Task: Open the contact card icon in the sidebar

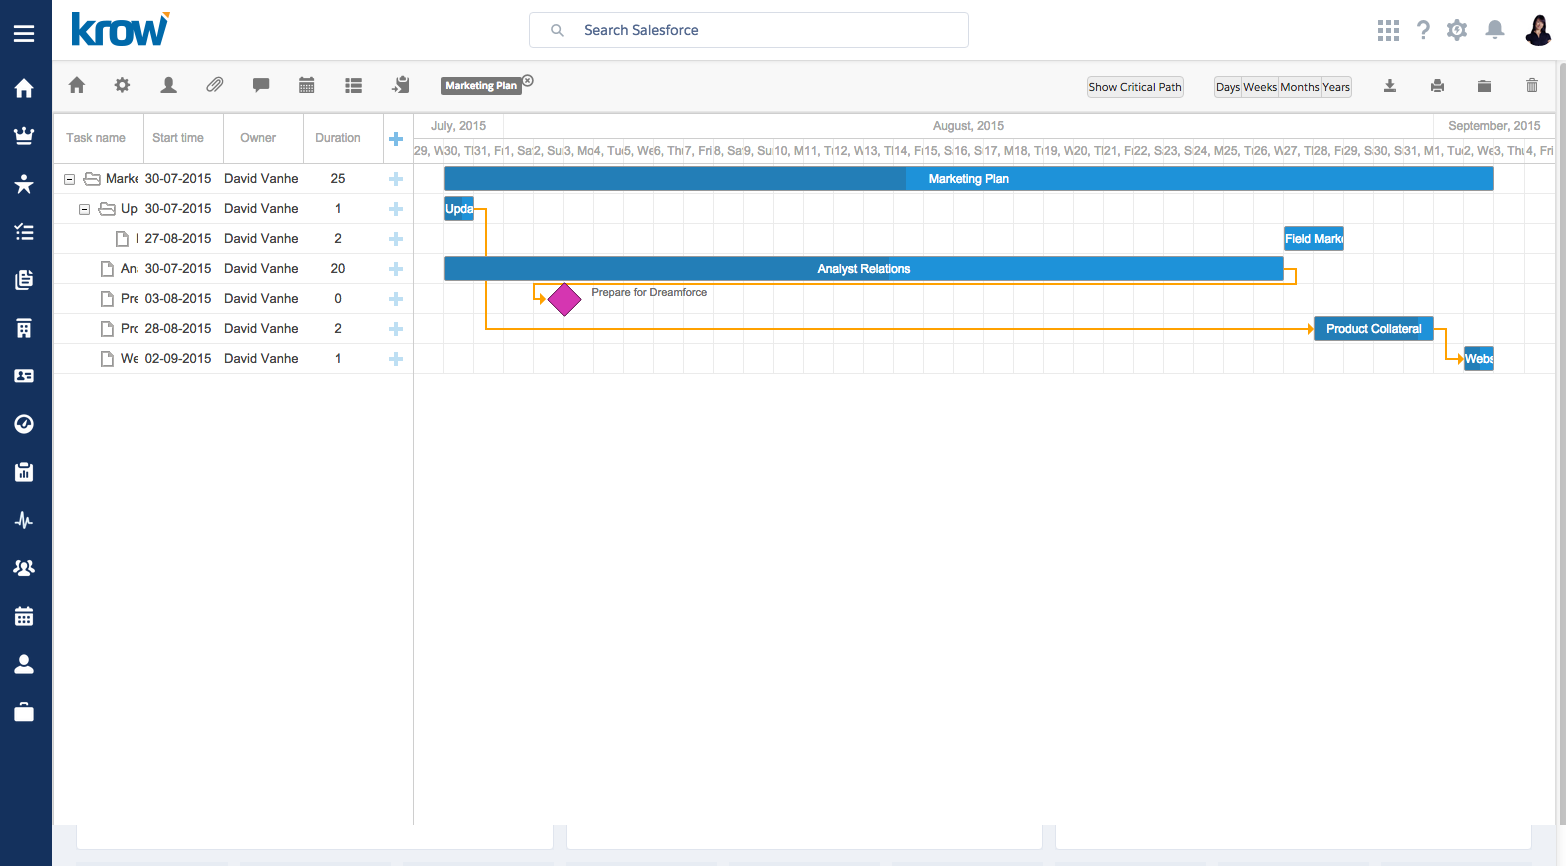Action: (x=24, y=376)
